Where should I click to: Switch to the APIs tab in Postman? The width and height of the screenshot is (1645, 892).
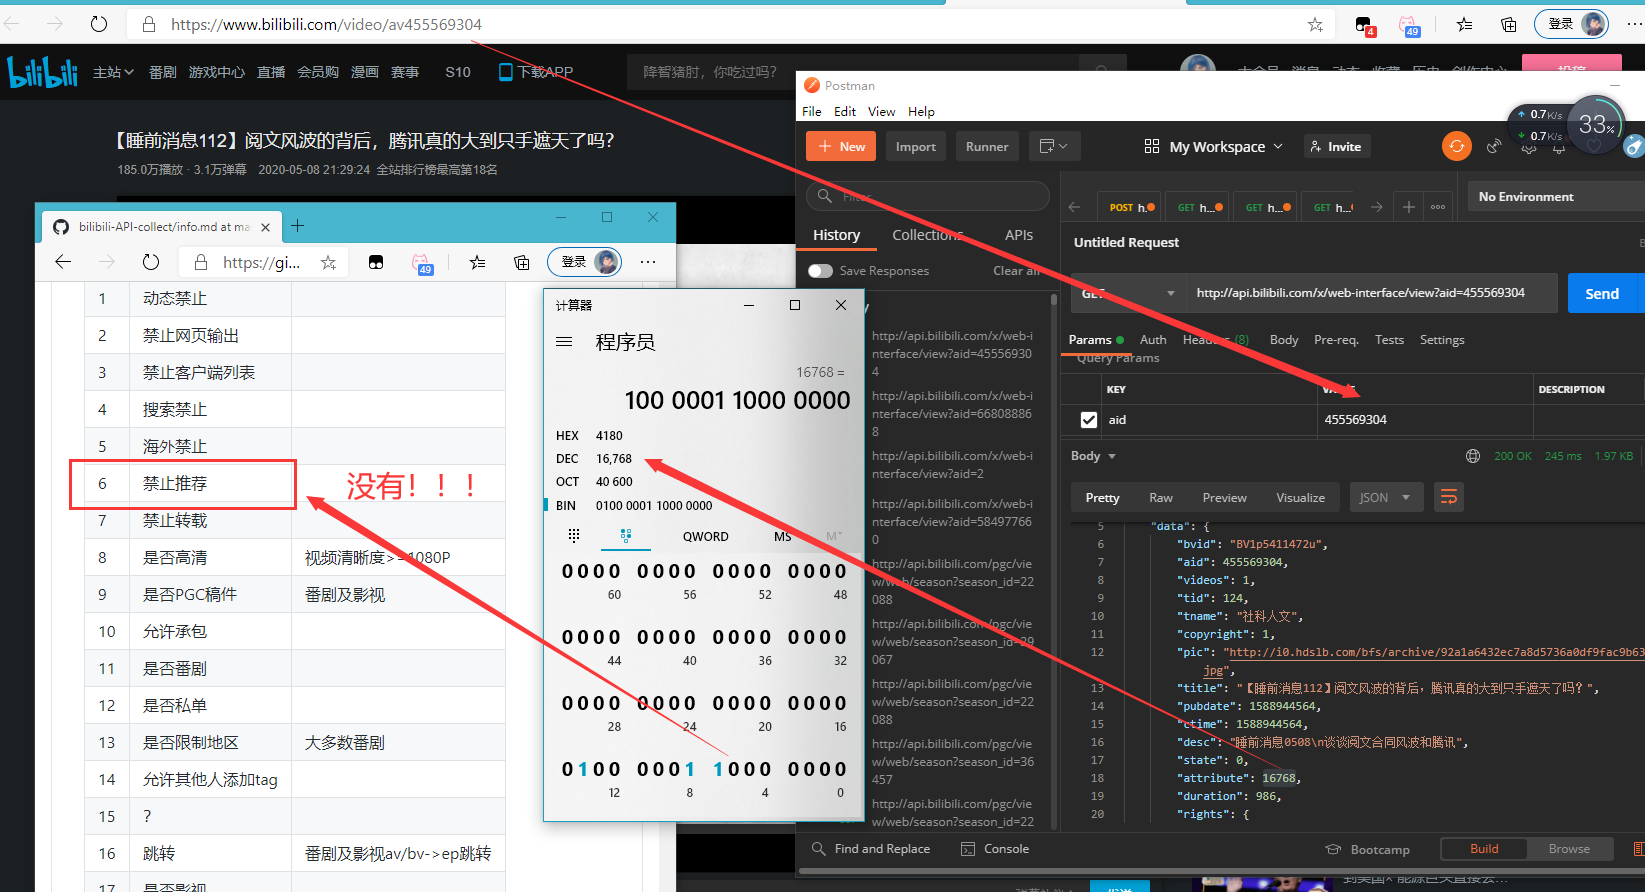[1019, 235]
